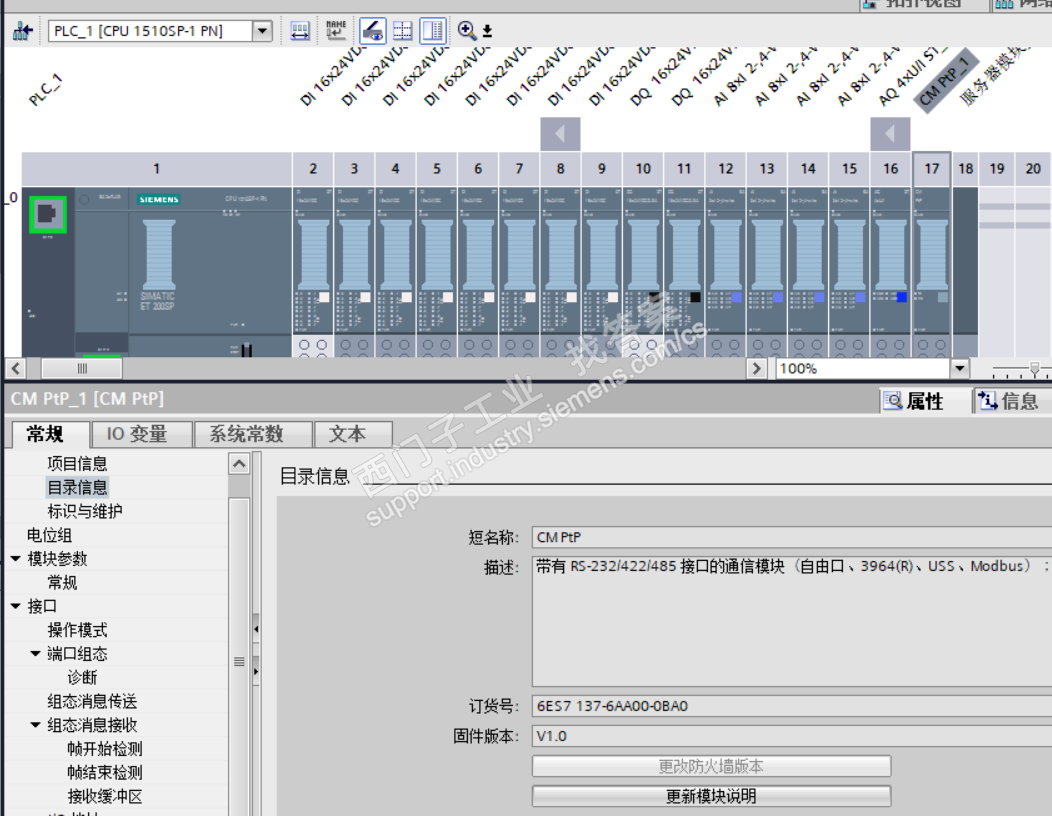This screenshot has width=1052, height=816.
Task: Click the 短名称 field containing CM PtP
Action: (x=792, y=538)
